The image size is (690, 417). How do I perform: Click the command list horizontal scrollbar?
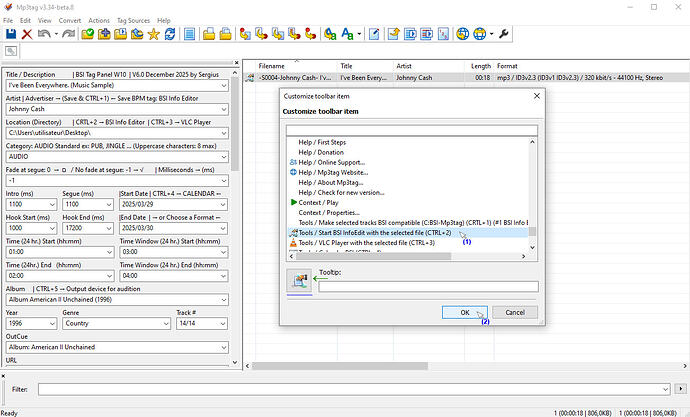(x=374, y=256)
